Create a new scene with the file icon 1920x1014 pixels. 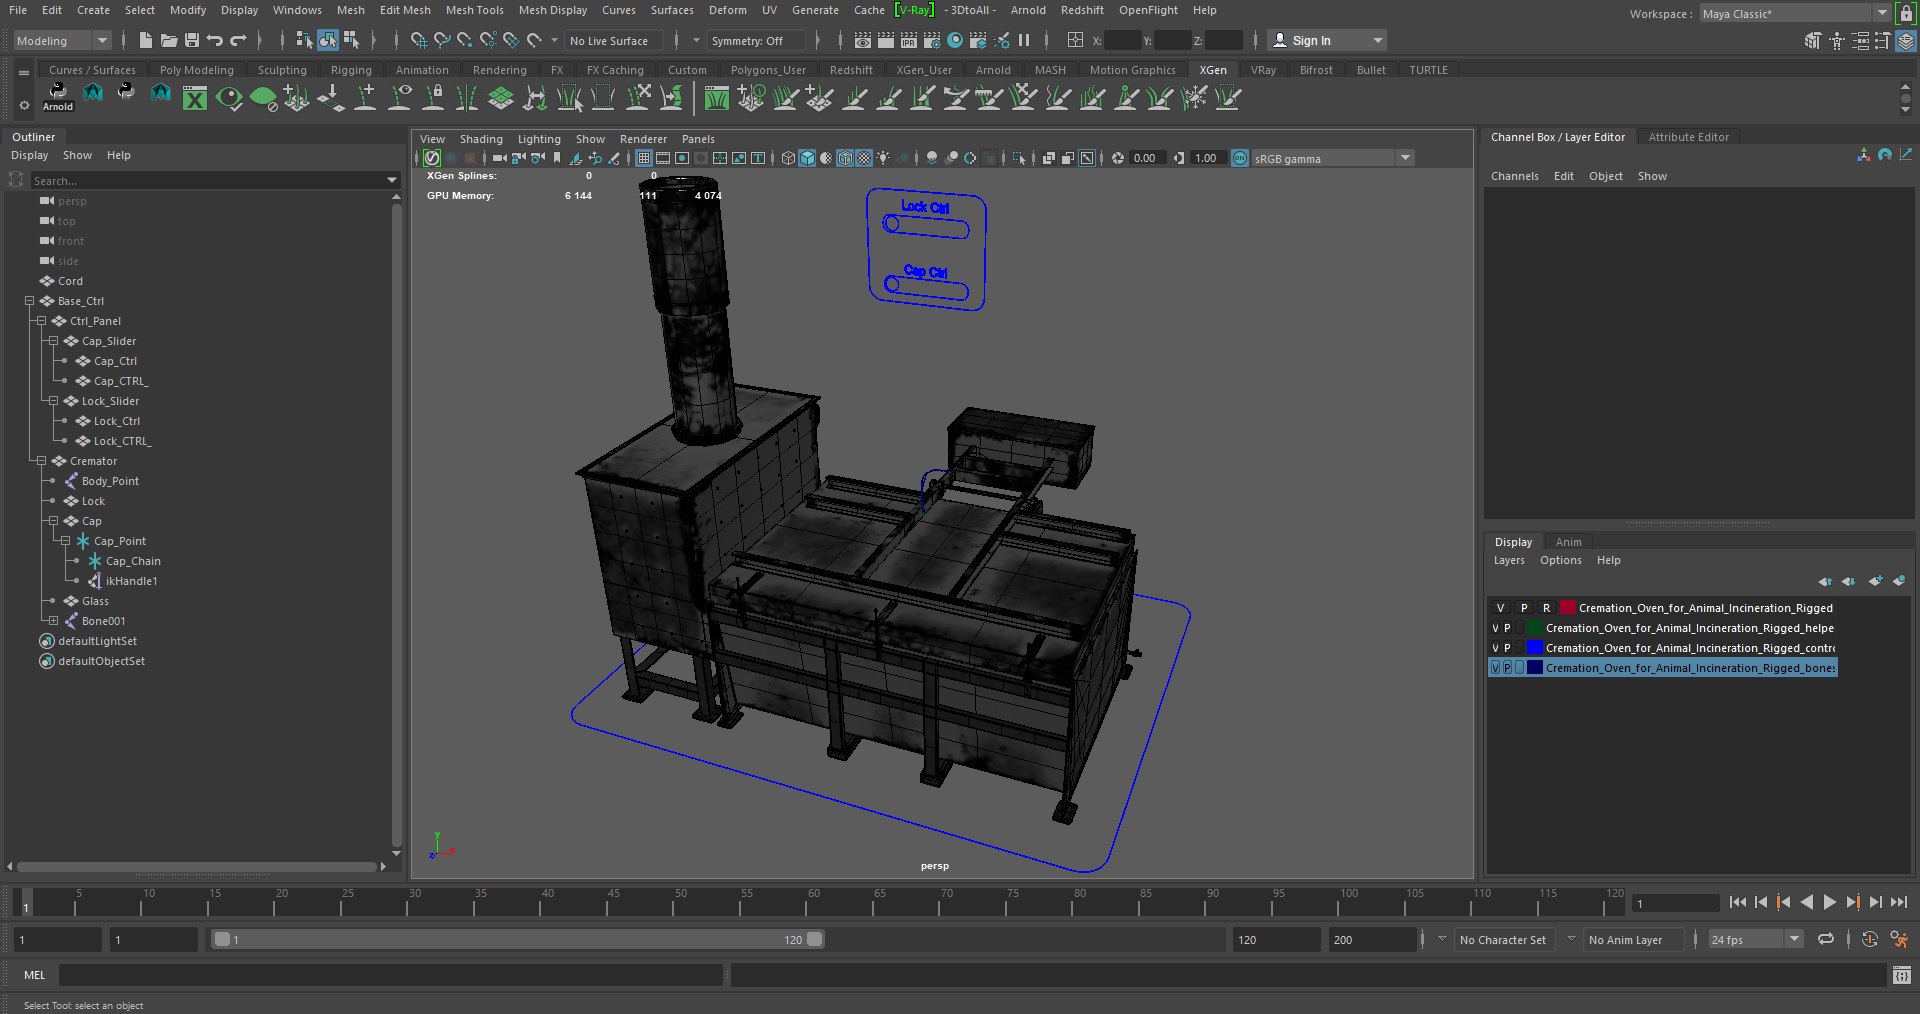145,40
